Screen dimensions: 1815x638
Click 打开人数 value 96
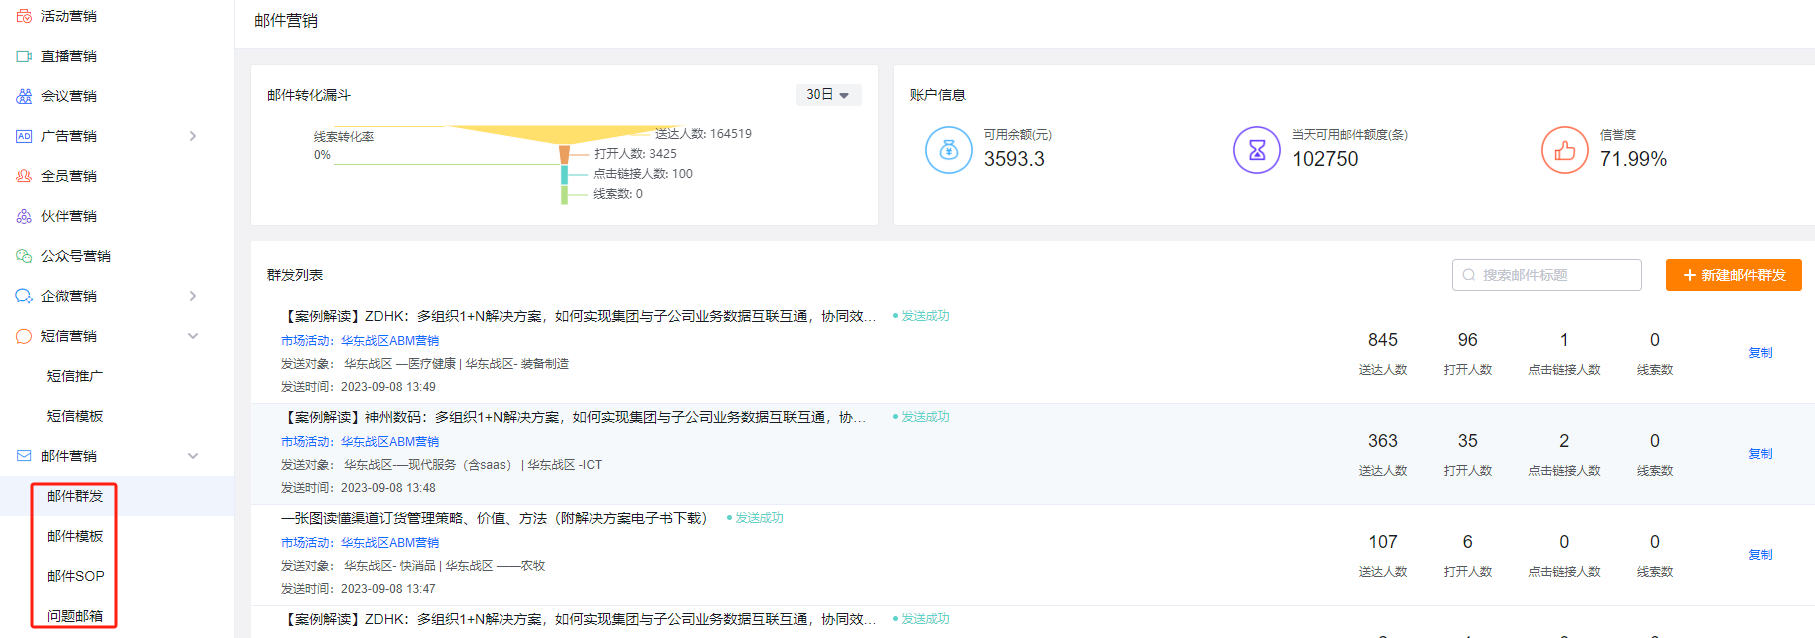point(1467,340)
